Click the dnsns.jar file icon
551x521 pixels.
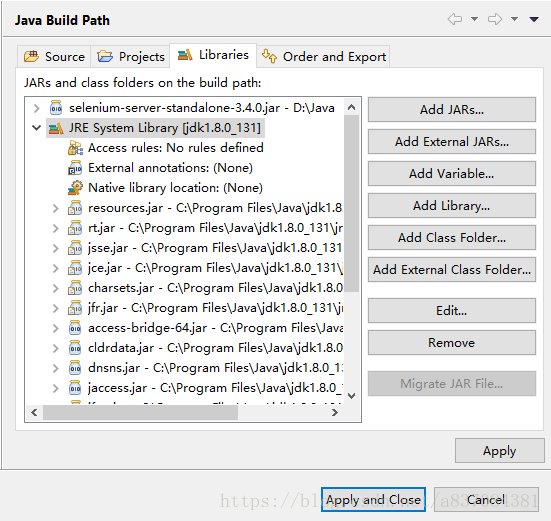click(x=75, y=368)
